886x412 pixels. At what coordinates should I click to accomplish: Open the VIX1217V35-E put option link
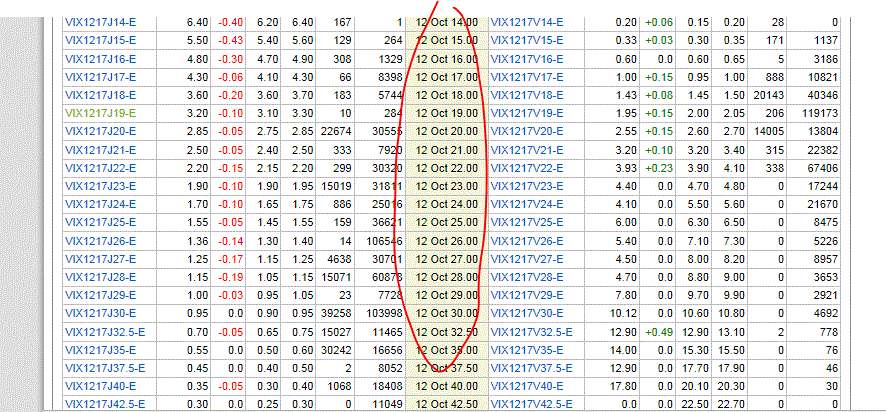527,350
